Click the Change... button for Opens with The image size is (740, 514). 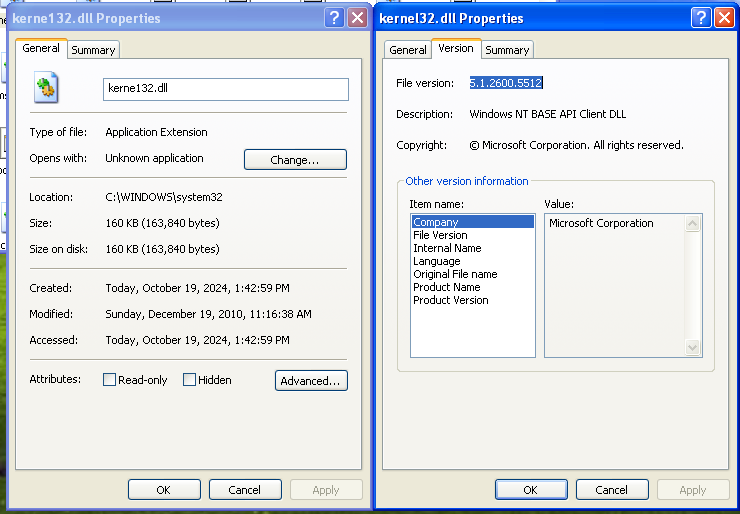pos(295,160)
